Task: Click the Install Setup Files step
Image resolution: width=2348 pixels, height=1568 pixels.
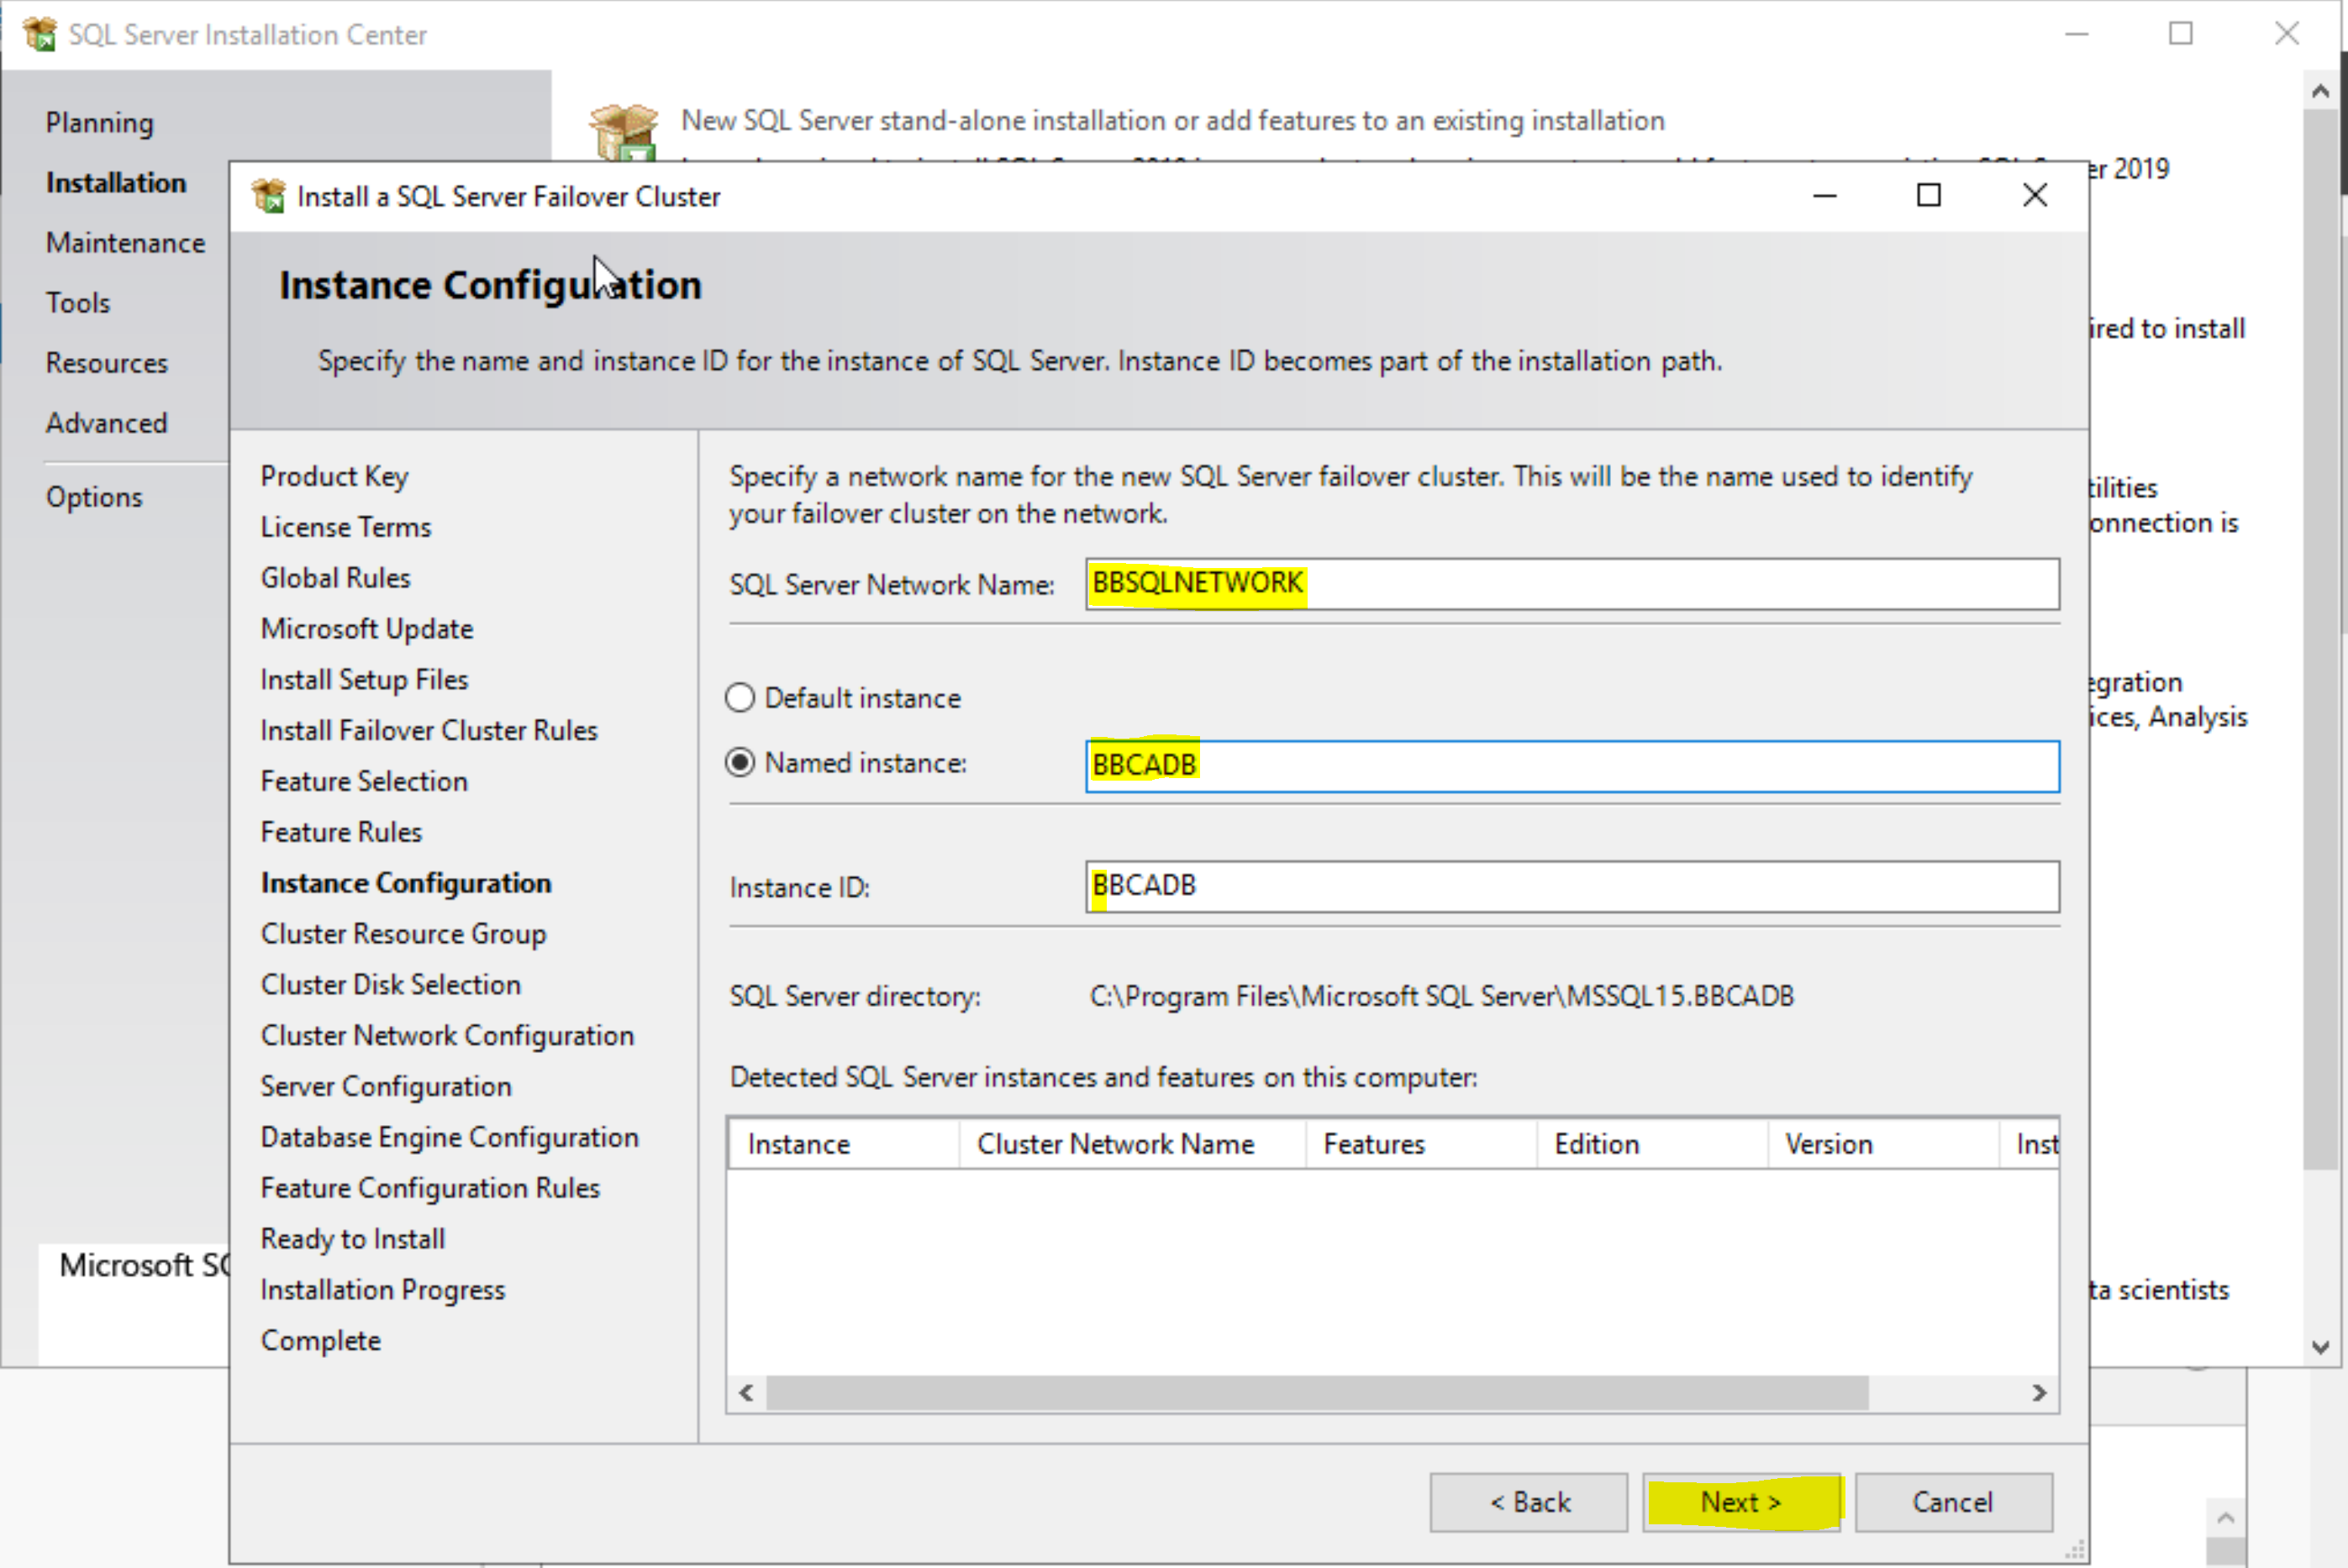Action: [364, 680]
